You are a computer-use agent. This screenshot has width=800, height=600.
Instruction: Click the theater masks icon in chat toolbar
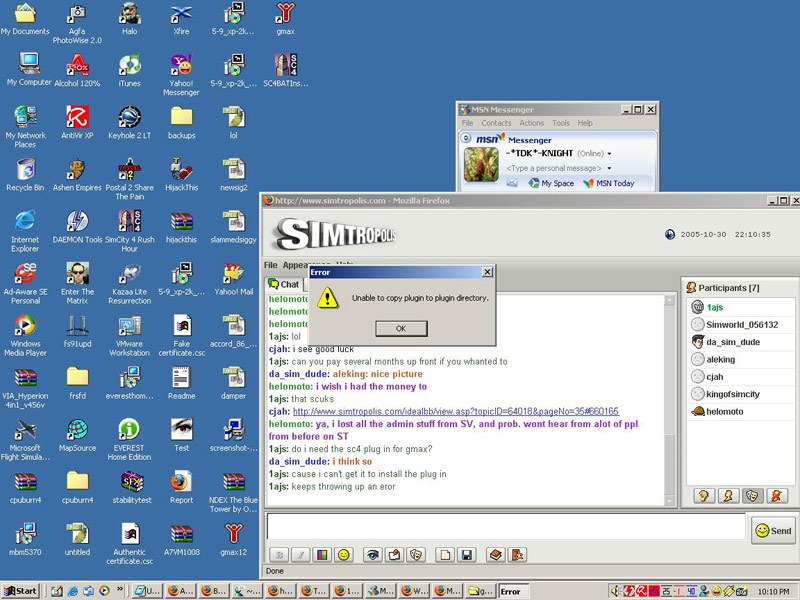click(x=416, y=555)
